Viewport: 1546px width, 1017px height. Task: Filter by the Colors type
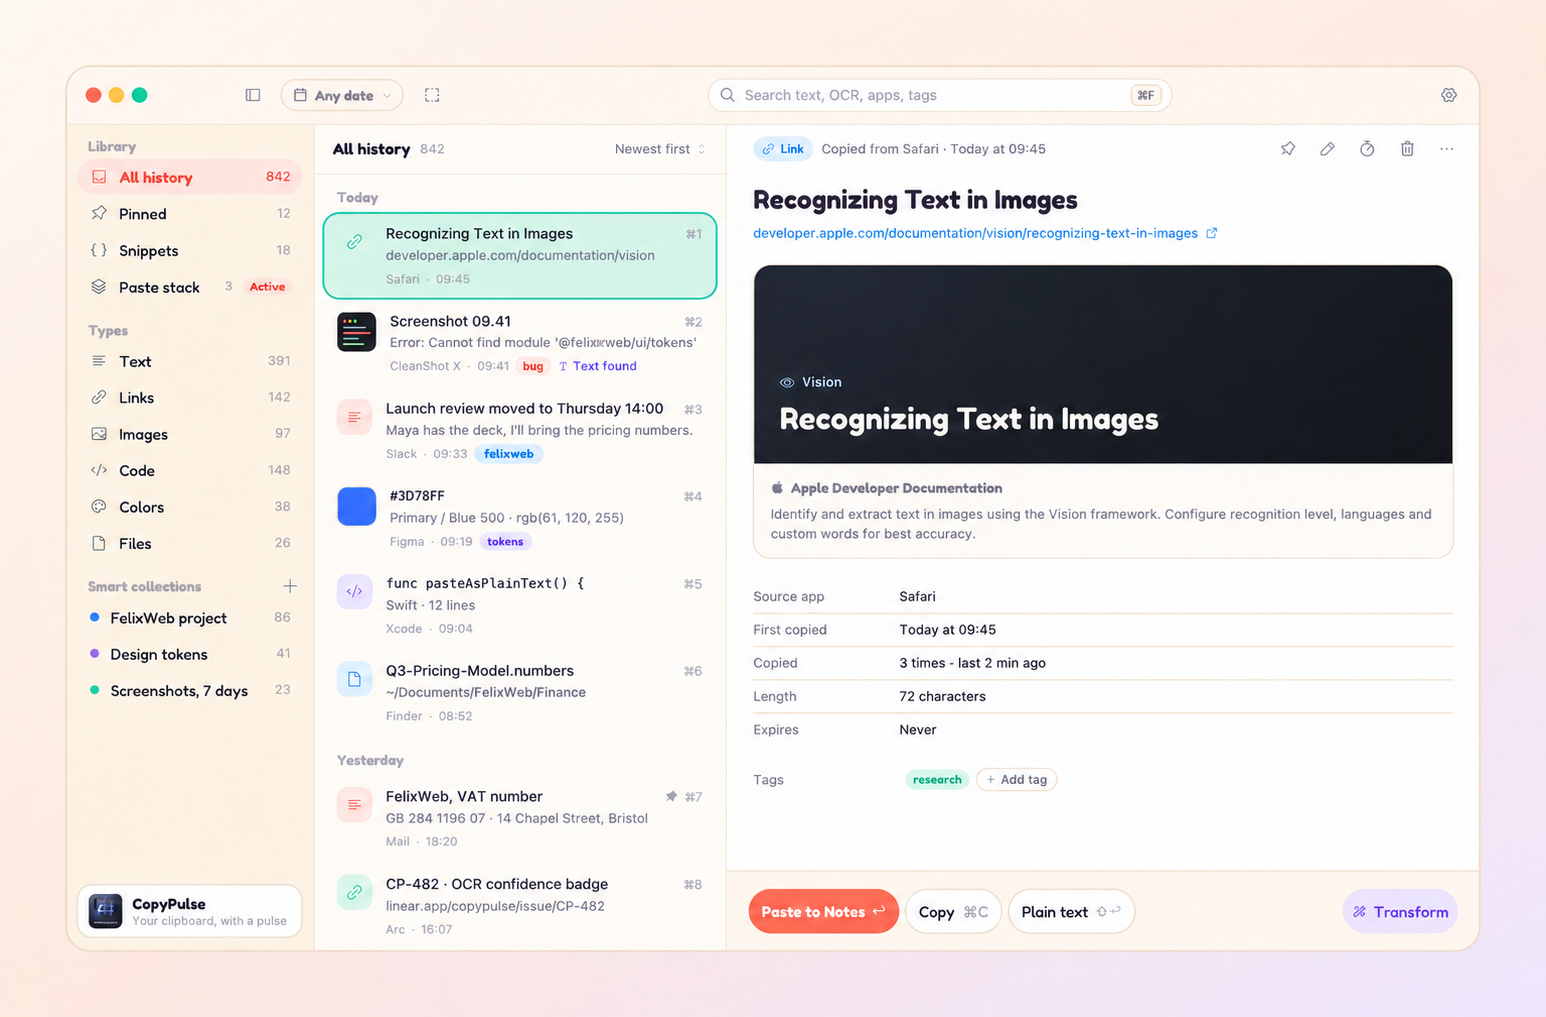(190, 507)
